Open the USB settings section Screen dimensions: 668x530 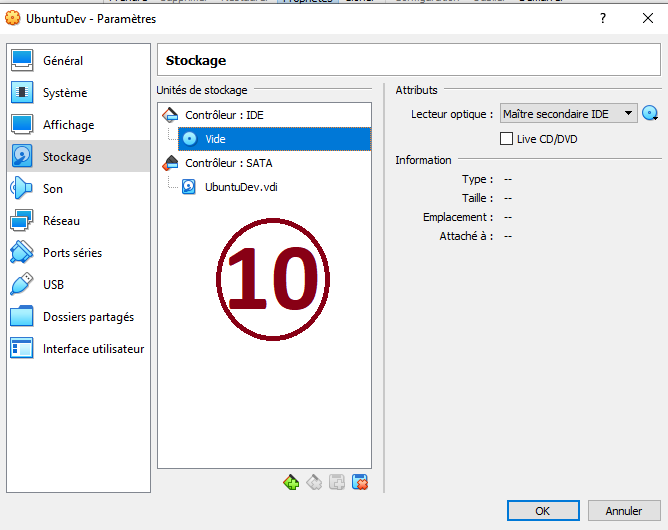pos(54,285)
